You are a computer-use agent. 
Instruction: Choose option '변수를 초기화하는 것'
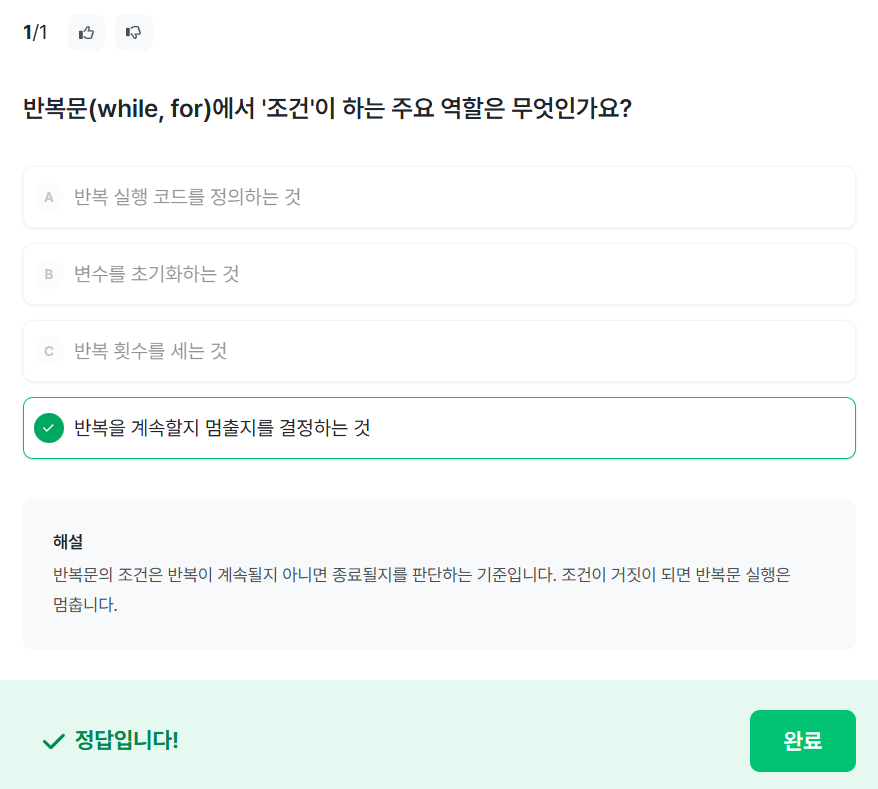(157, 274)
